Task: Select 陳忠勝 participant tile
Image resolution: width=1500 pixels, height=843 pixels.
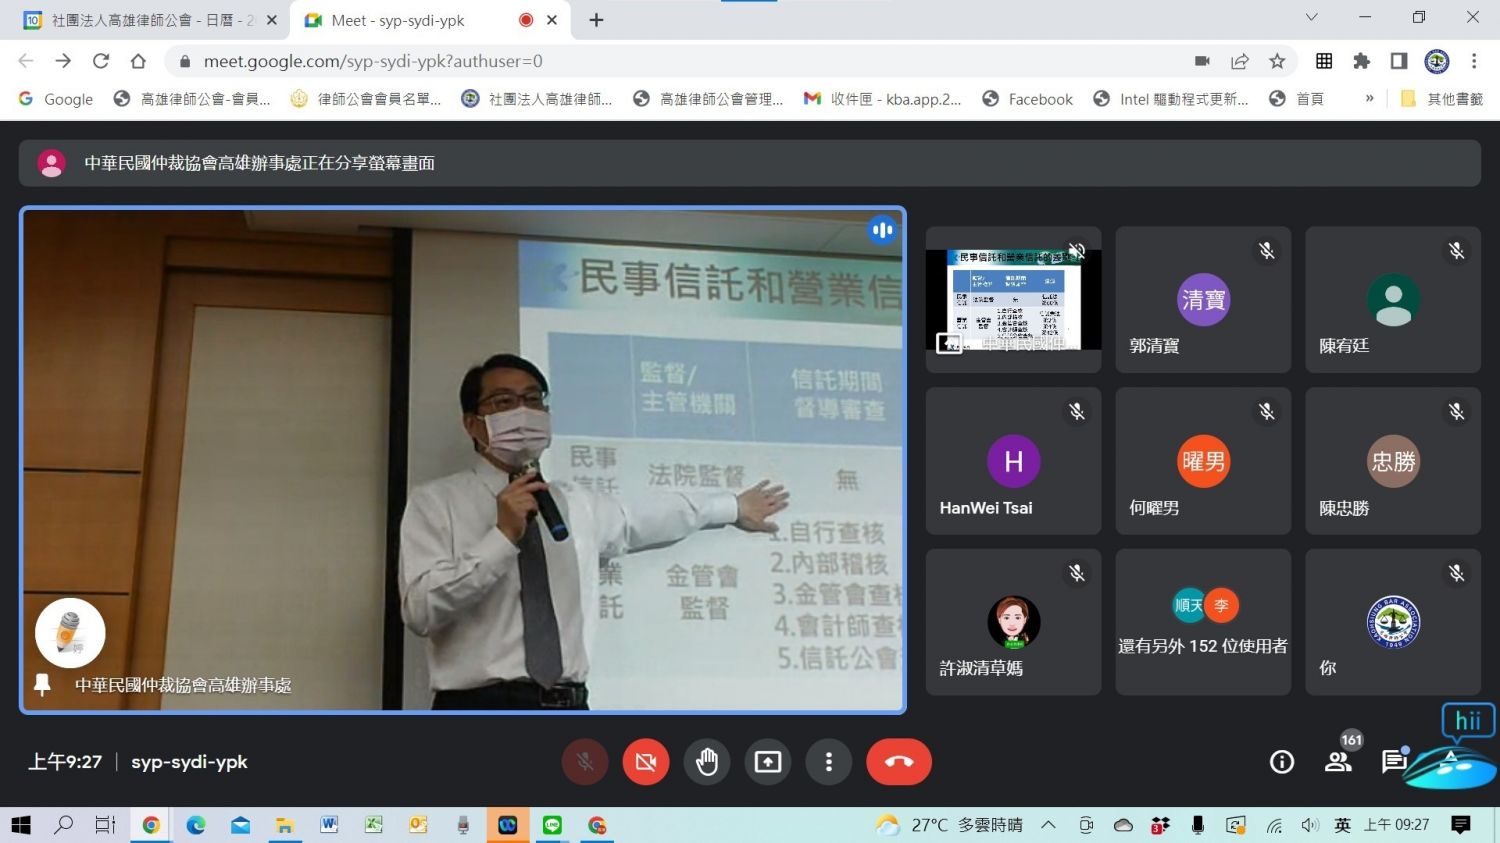Action: click(x=1393, y=461)
